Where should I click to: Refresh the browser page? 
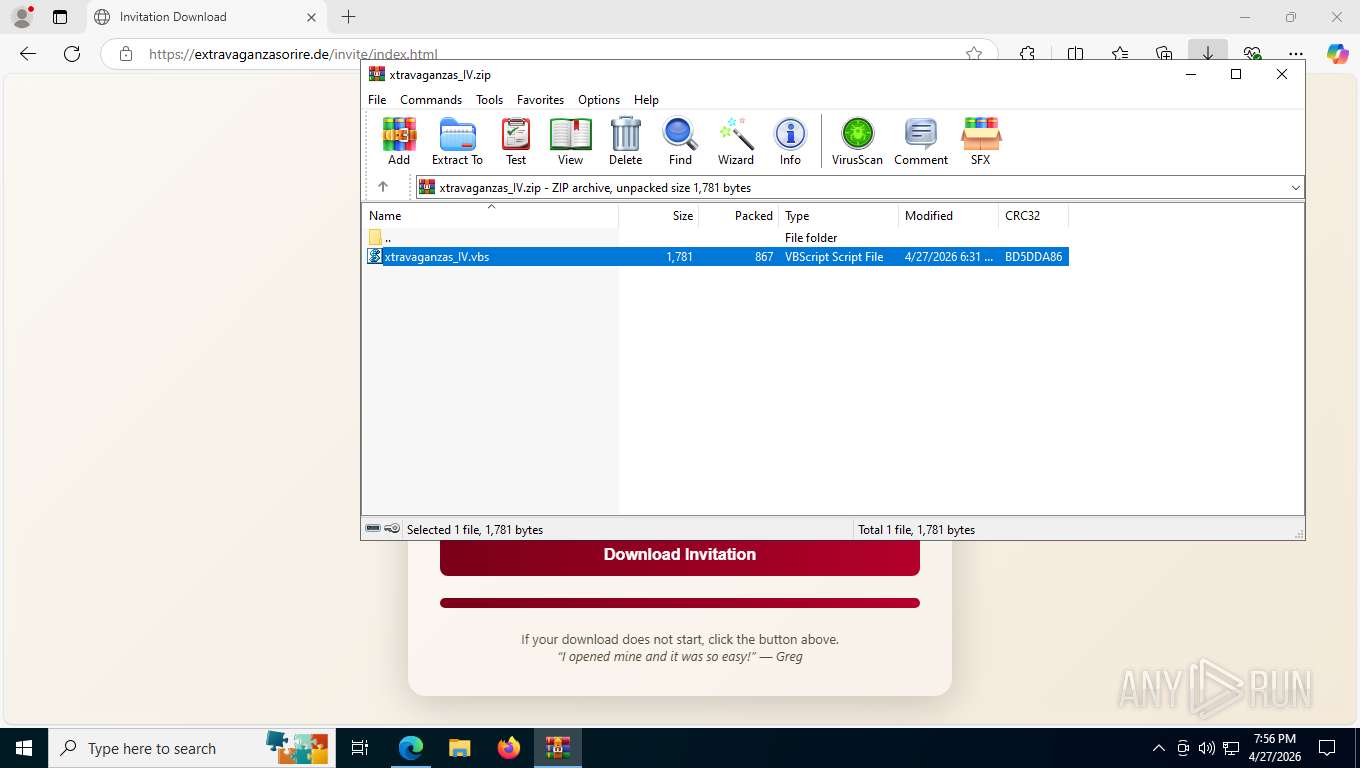tap(72, 54)
